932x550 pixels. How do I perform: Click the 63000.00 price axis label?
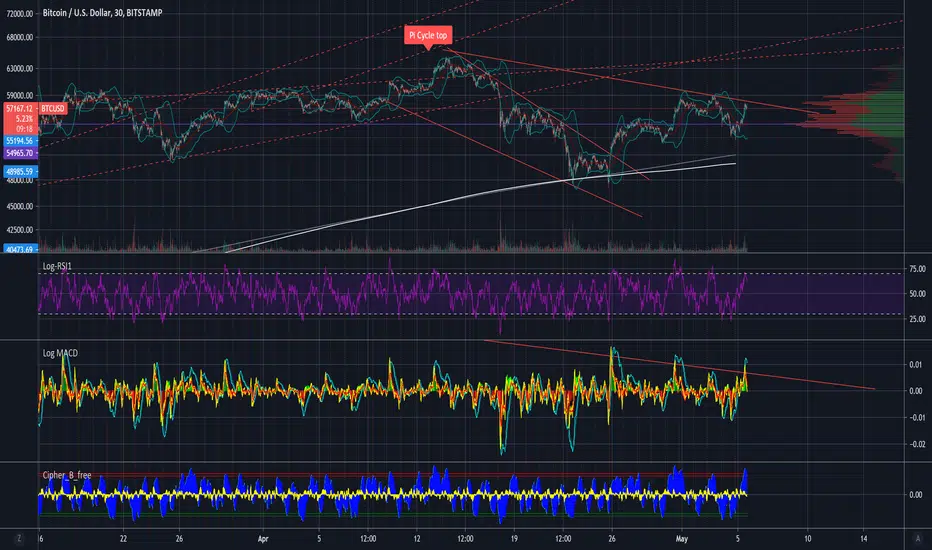coord(20,69)
